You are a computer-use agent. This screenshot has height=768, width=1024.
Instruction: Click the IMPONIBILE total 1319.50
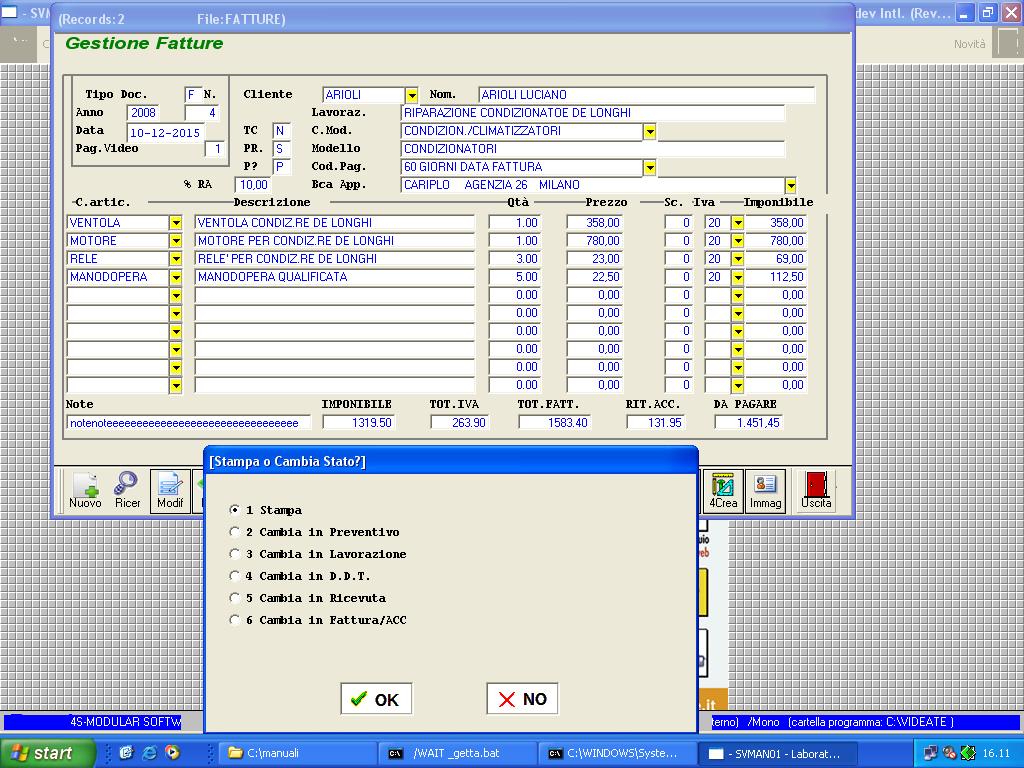click(x=358, y=423)
